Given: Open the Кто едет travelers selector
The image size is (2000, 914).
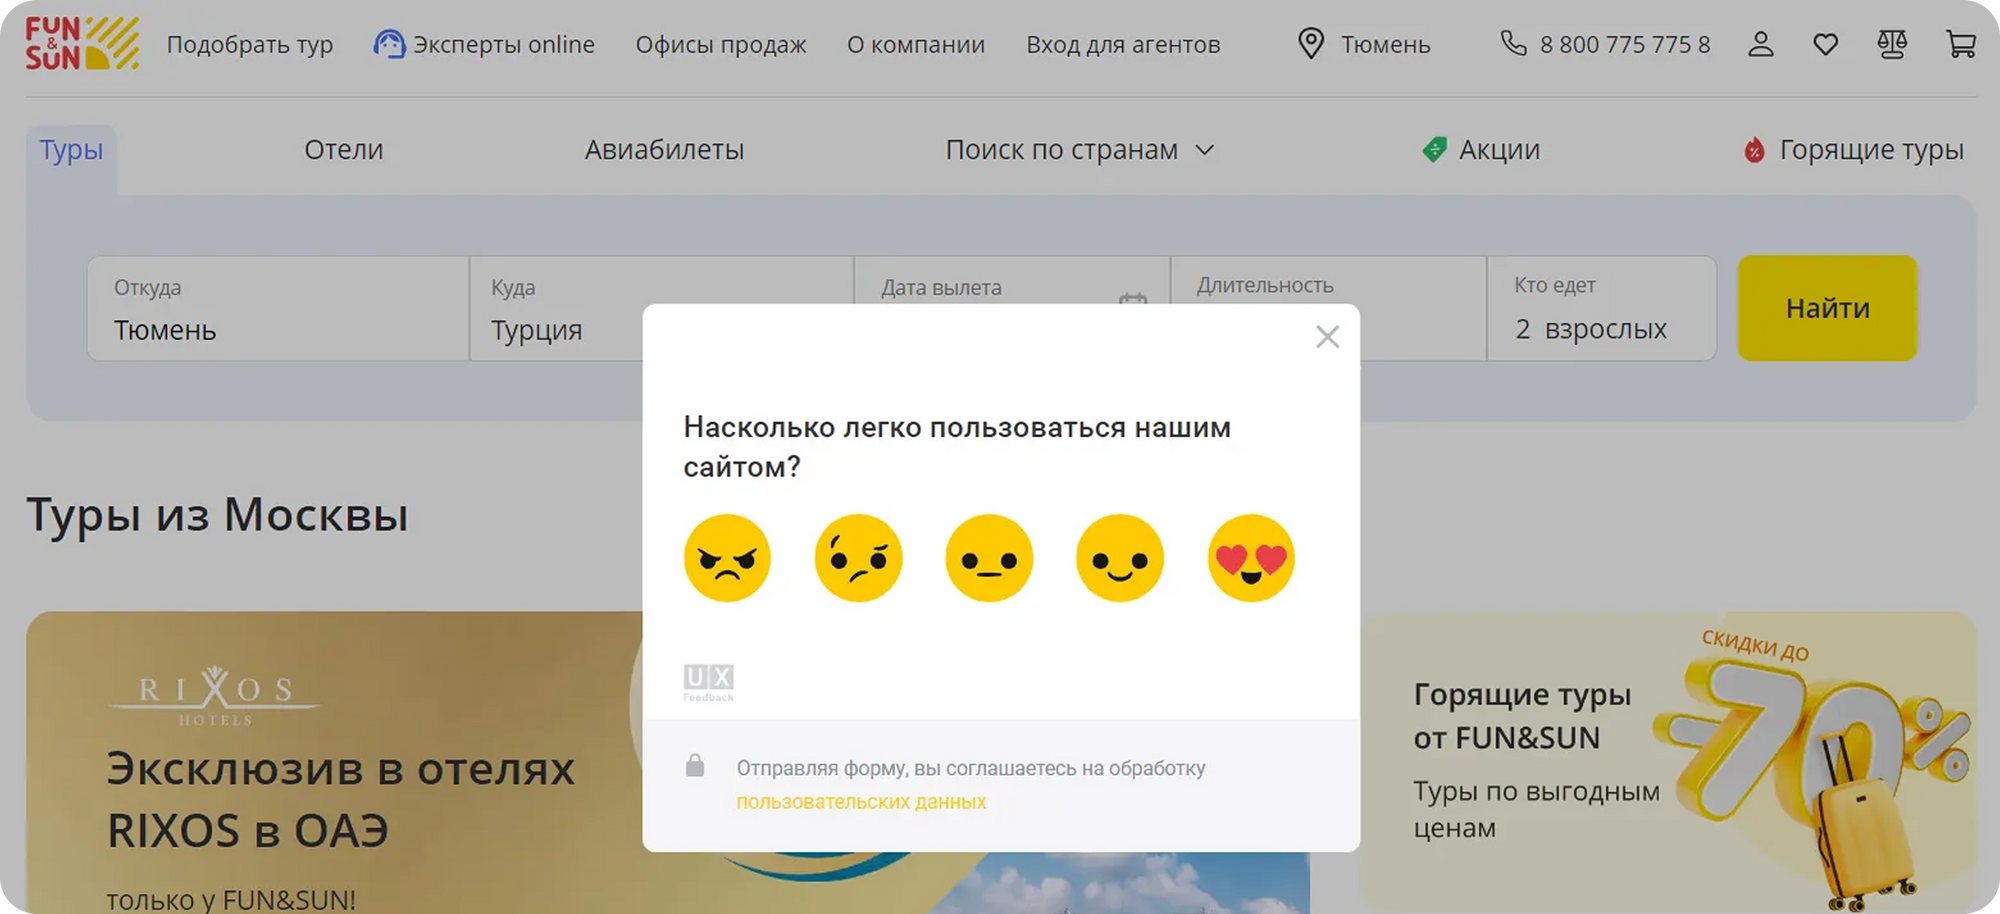Looking at the screenshot, I should pos(1600,309).
